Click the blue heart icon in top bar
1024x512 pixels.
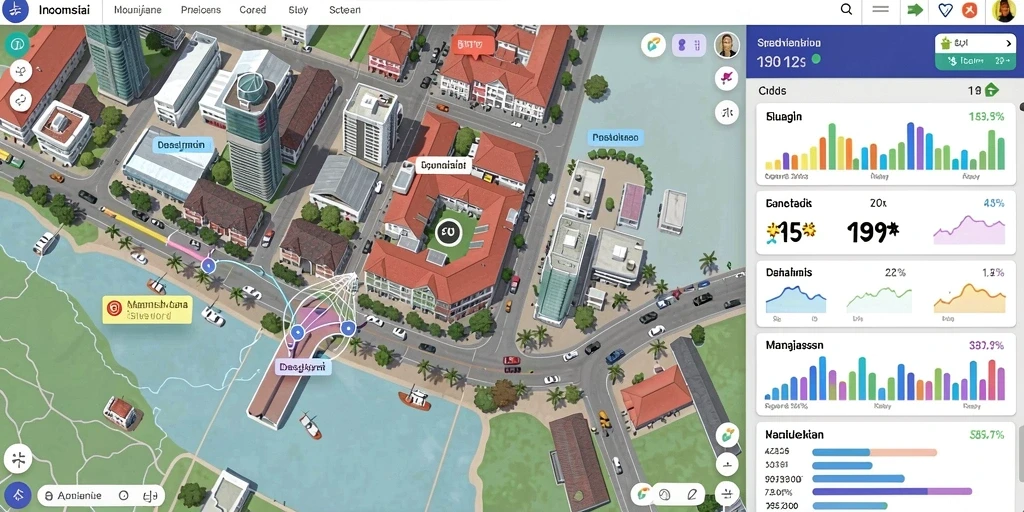click(945, 10)
